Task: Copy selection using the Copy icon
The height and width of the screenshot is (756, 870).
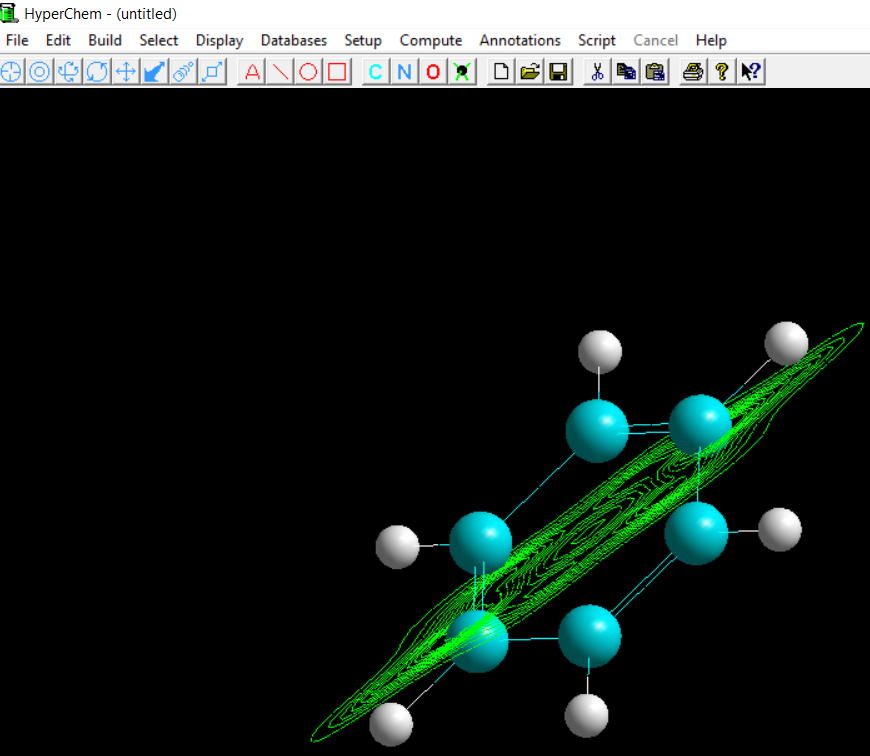Action: pyautogui.click(x=627, y=72)
